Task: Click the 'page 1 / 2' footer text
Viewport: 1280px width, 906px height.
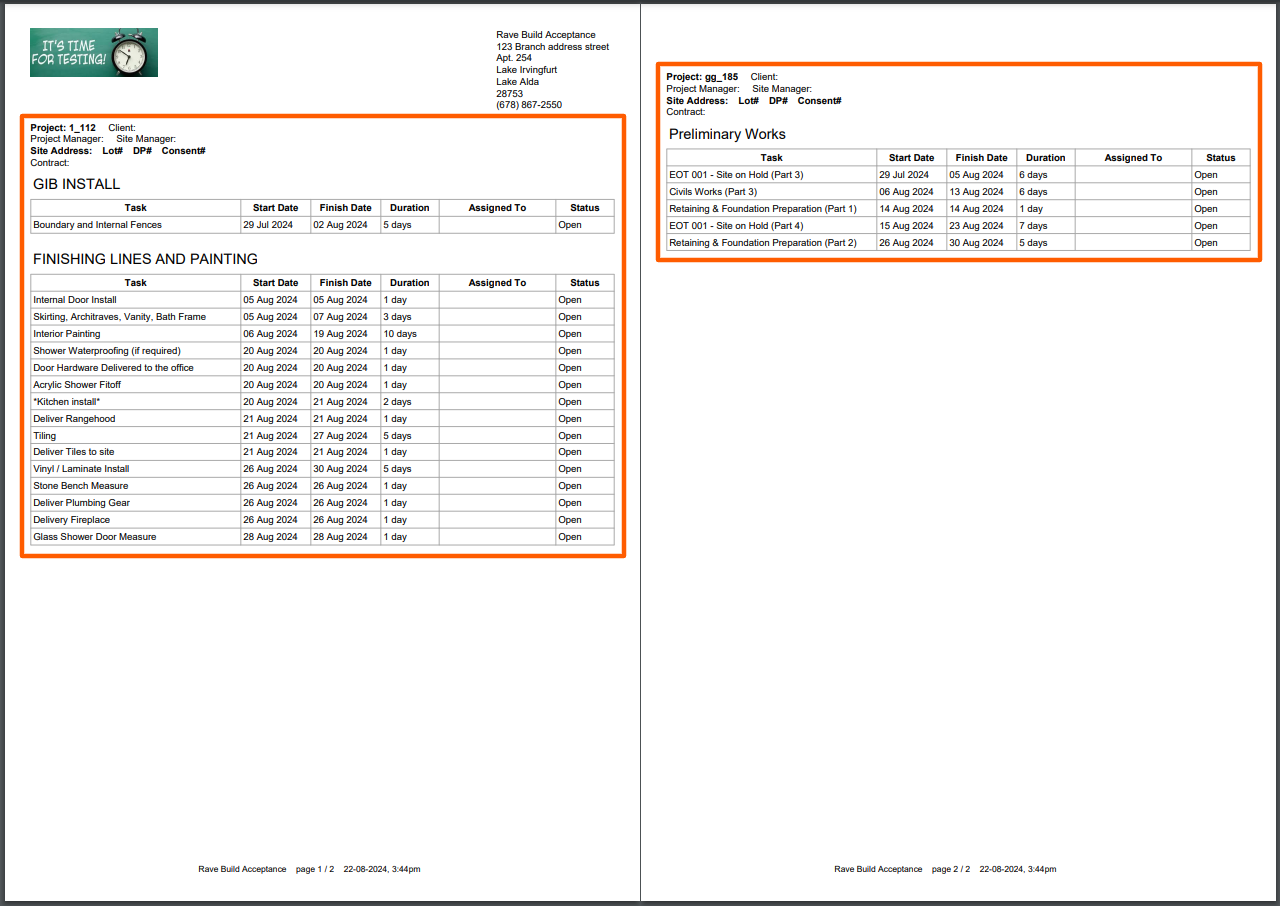Action: point(315,869)
